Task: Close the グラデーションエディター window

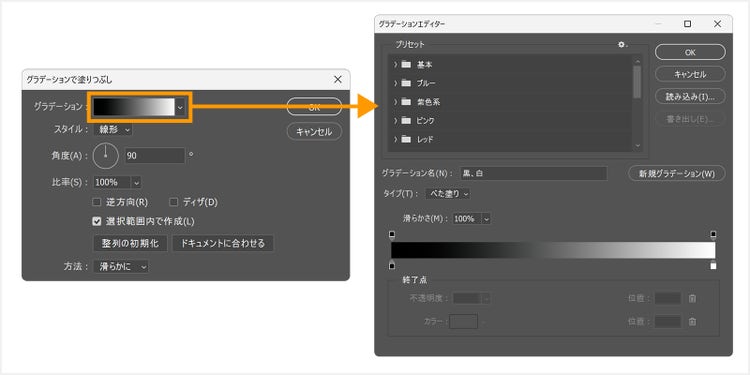Action: click(x=717, y=24)
